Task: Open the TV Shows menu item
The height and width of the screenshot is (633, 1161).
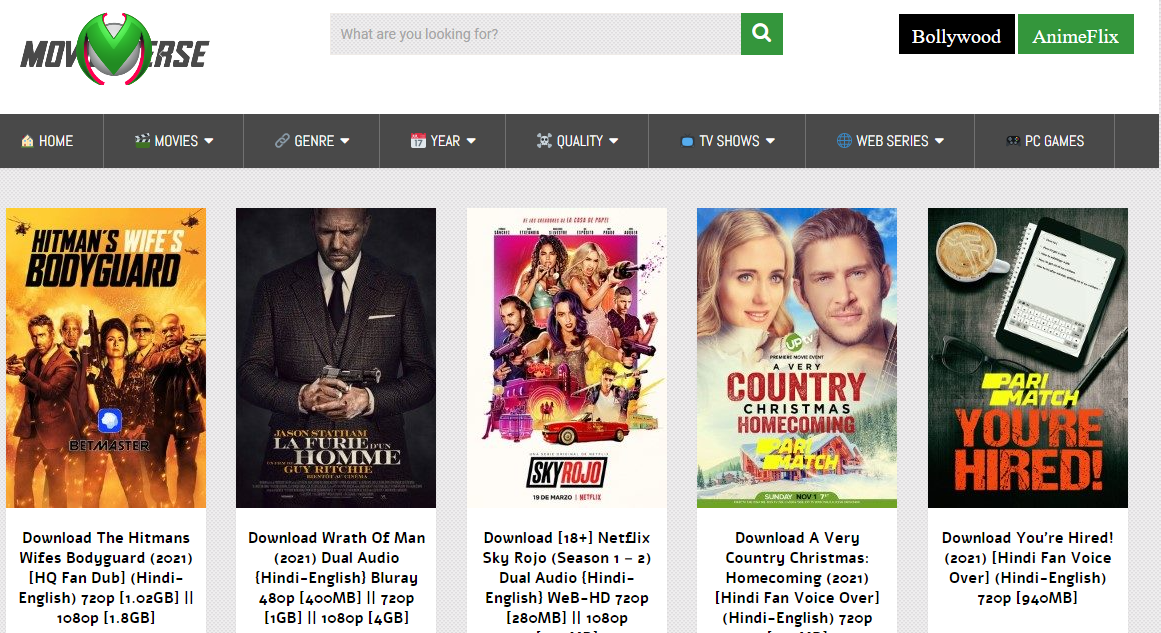Action: (728, 141)
